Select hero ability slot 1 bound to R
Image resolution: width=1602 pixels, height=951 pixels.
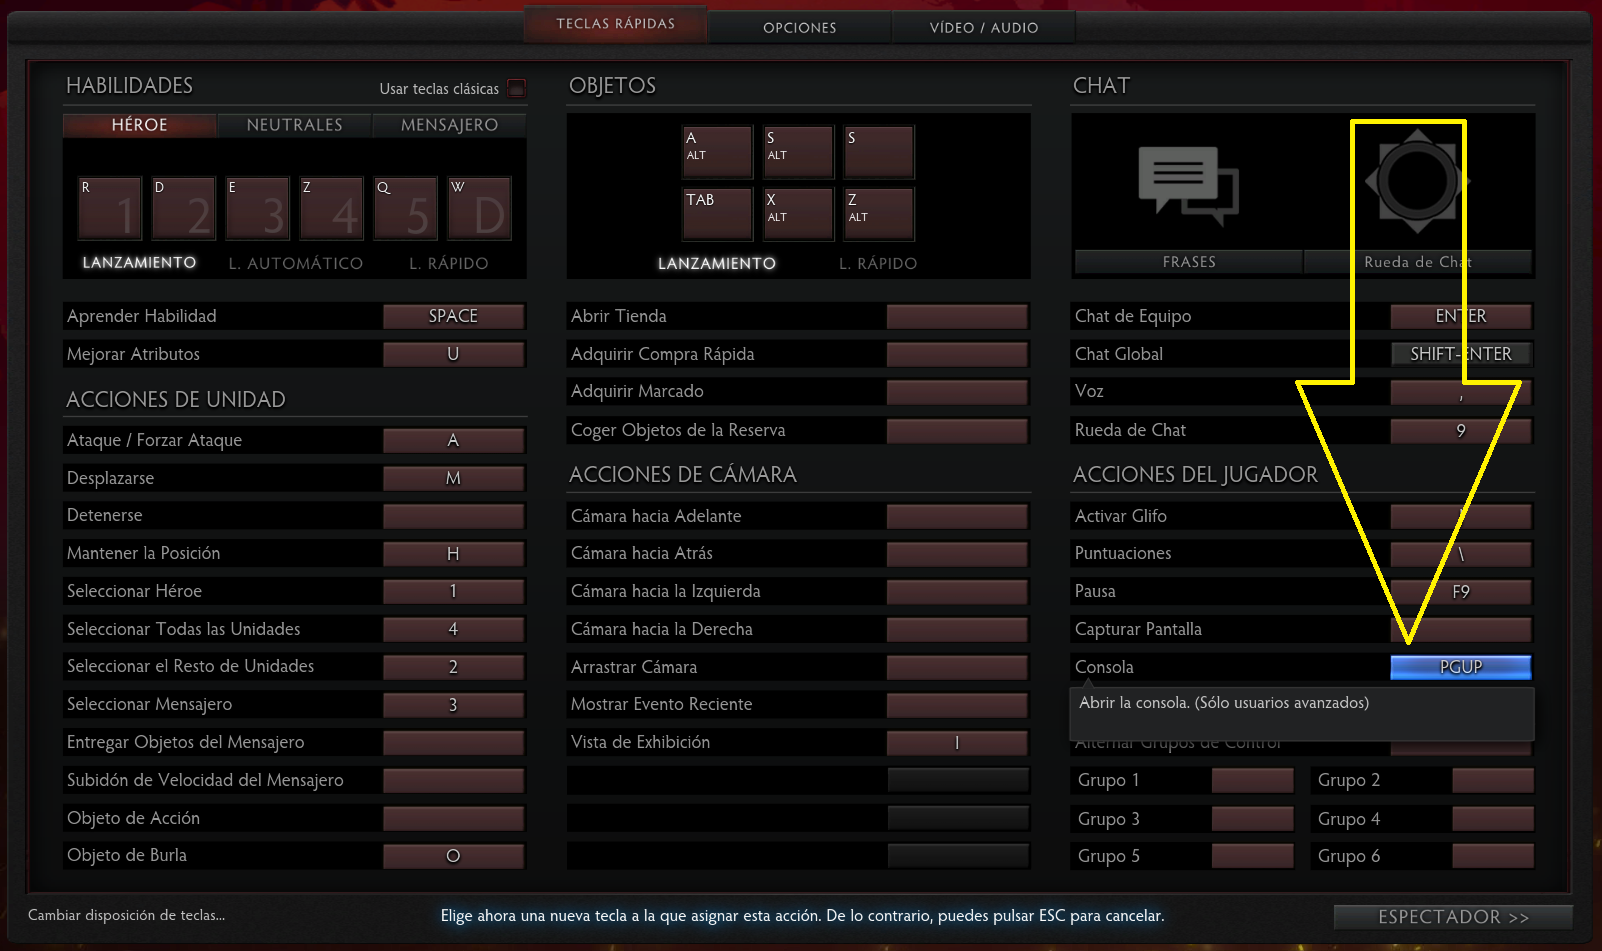110,209
